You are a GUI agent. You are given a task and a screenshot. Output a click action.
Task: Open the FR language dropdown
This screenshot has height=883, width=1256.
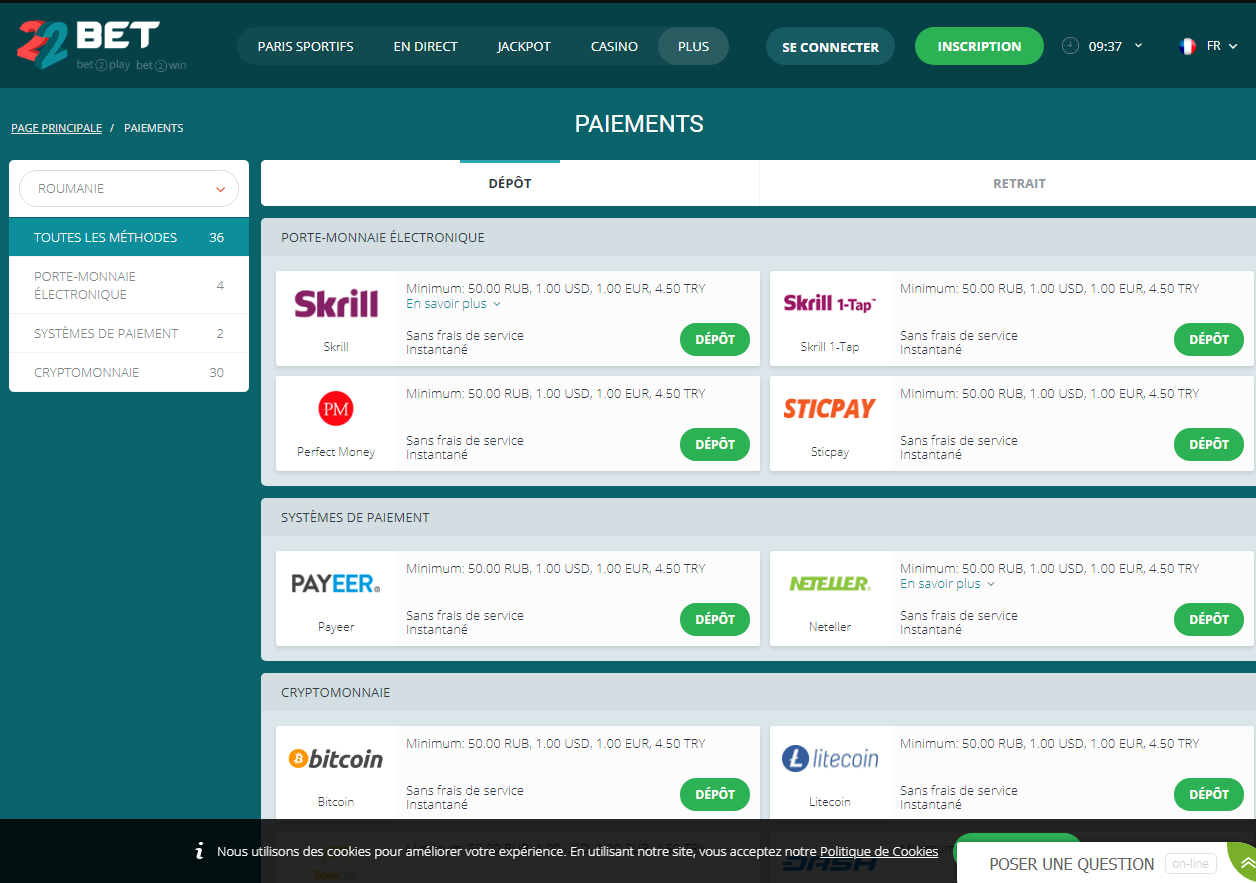1223,46
